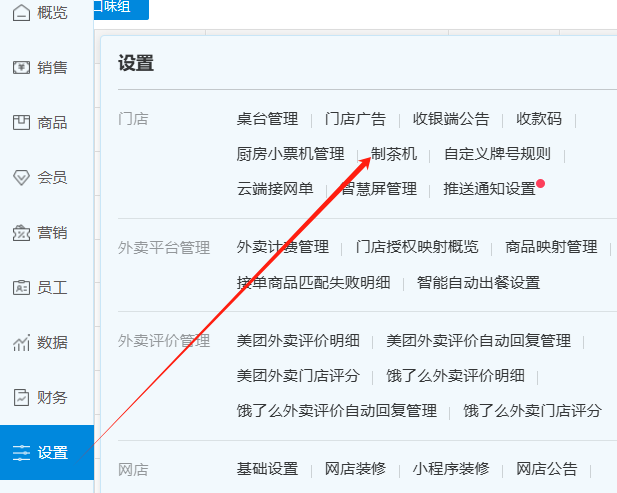Open the 财务 sidebar menu
617x493 pixels.
point(47,397)
